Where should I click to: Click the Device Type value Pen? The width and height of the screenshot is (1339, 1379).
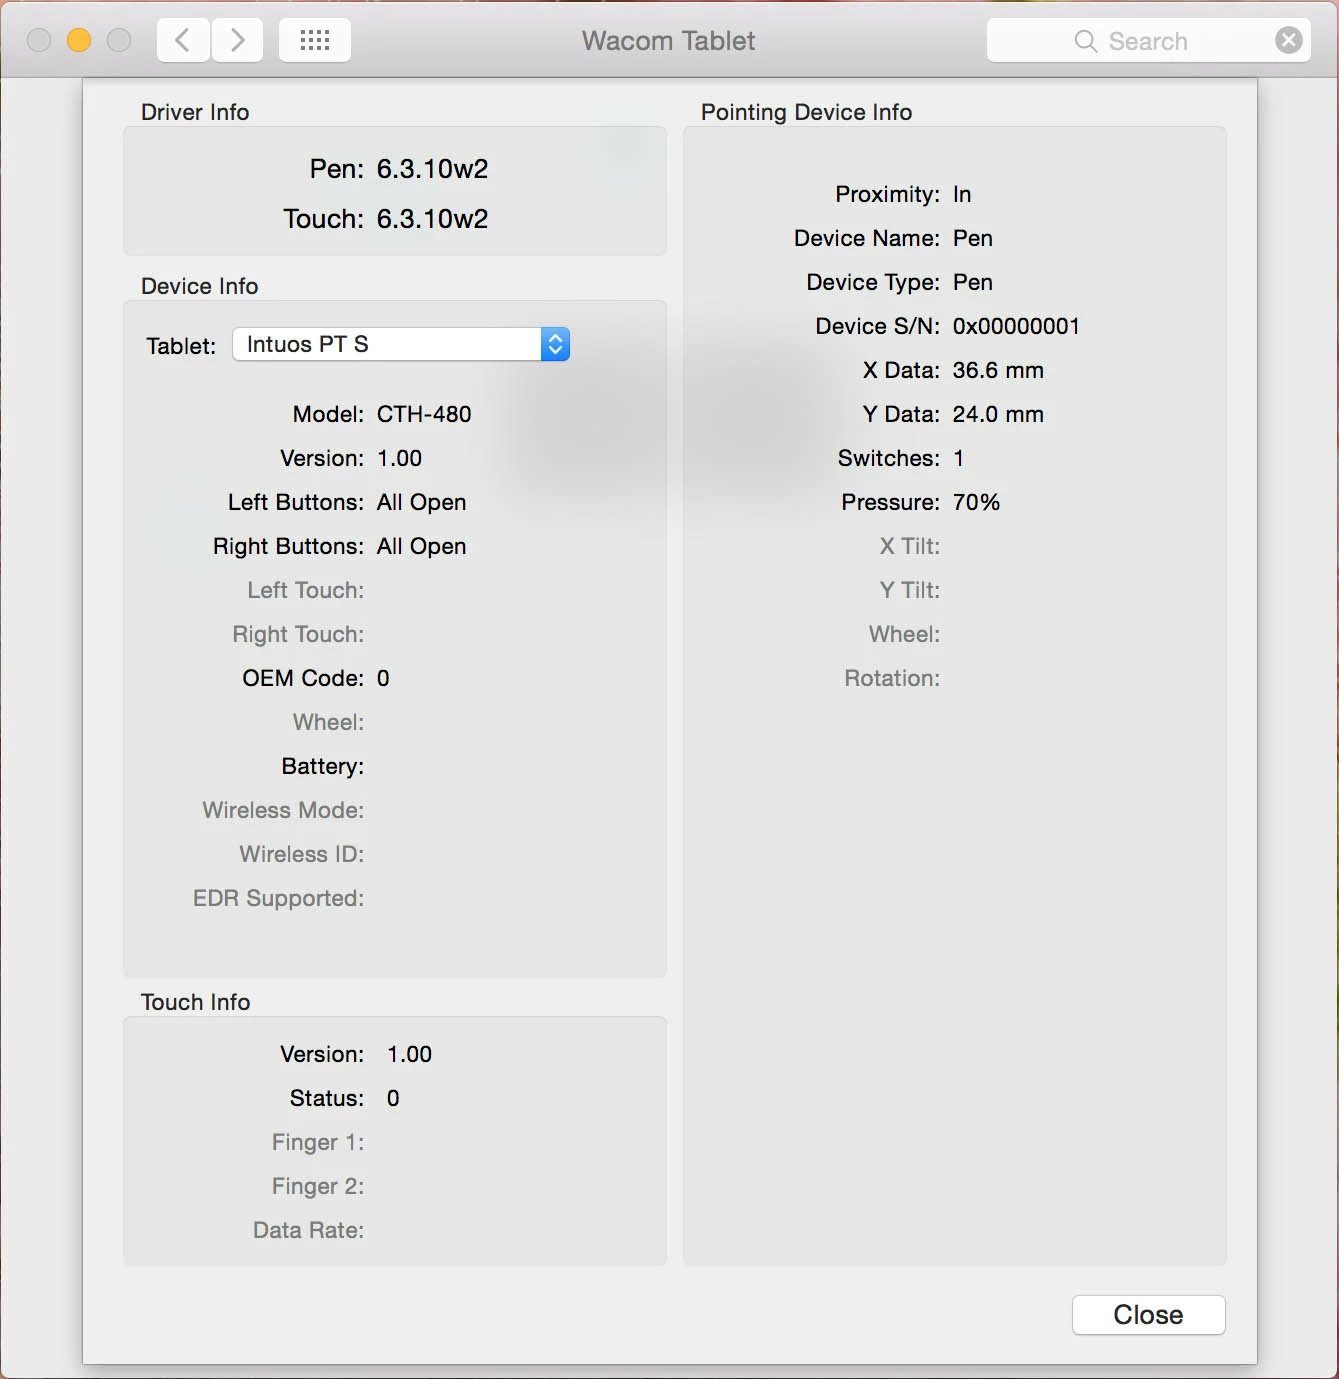click(x=973, y=282)
